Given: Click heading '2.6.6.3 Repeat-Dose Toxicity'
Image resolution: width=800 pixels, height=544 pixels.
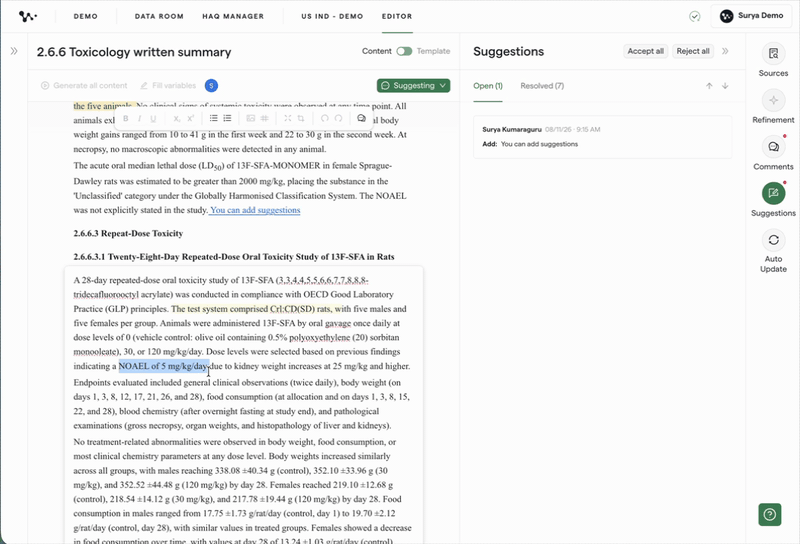Looking at the screenshot, I should (x=128, y=233).
